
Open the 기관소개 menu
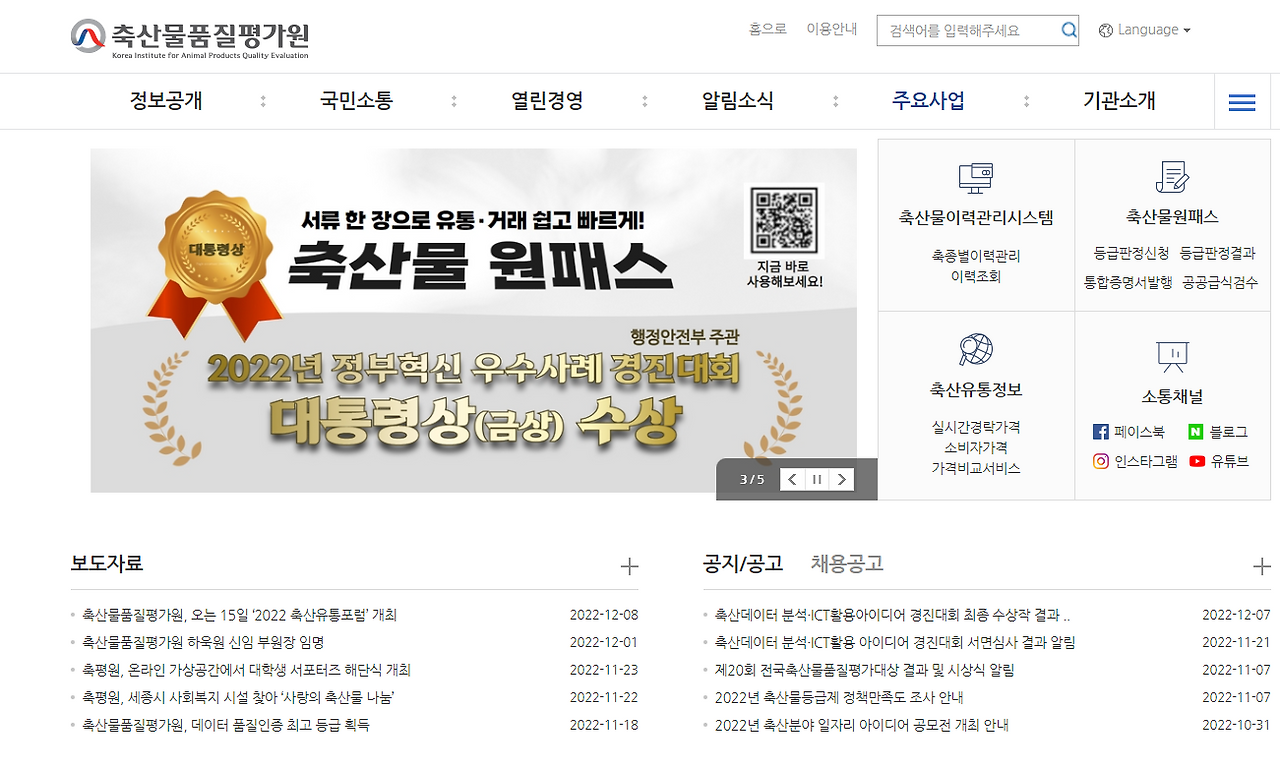click(1120, 101)
